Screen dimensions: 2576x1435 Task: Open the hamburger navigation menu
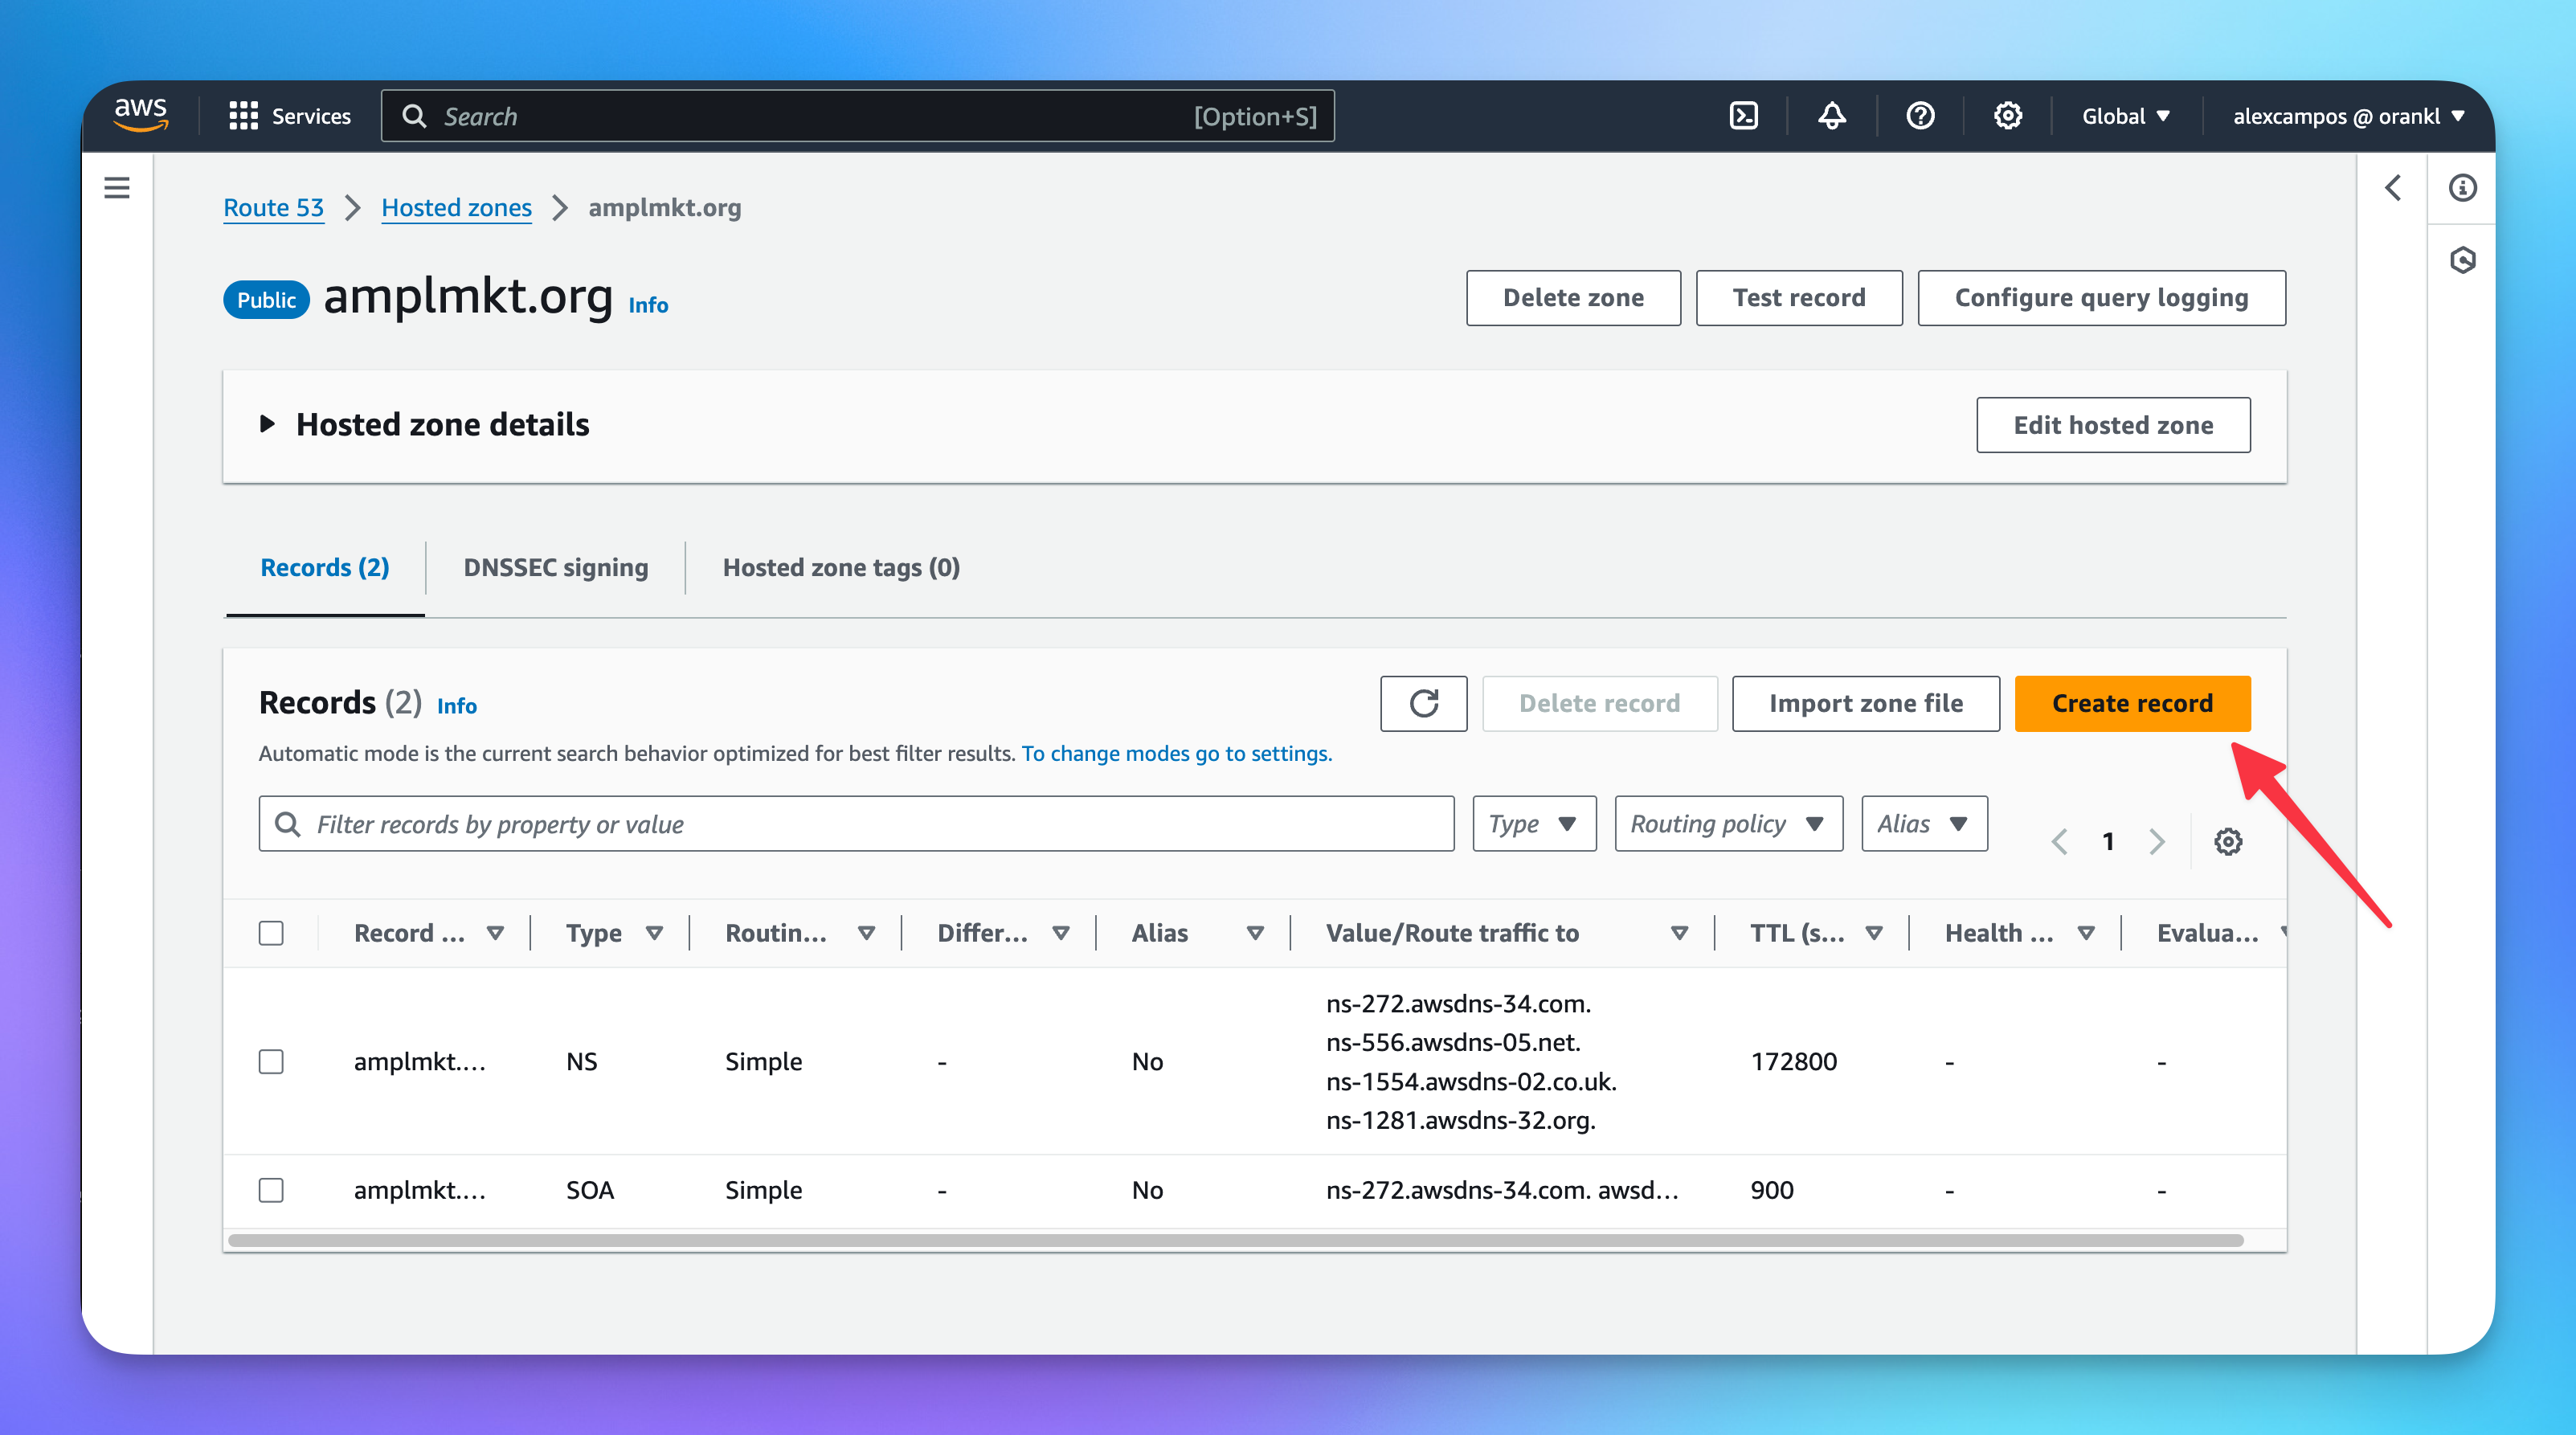pos(117,188)
